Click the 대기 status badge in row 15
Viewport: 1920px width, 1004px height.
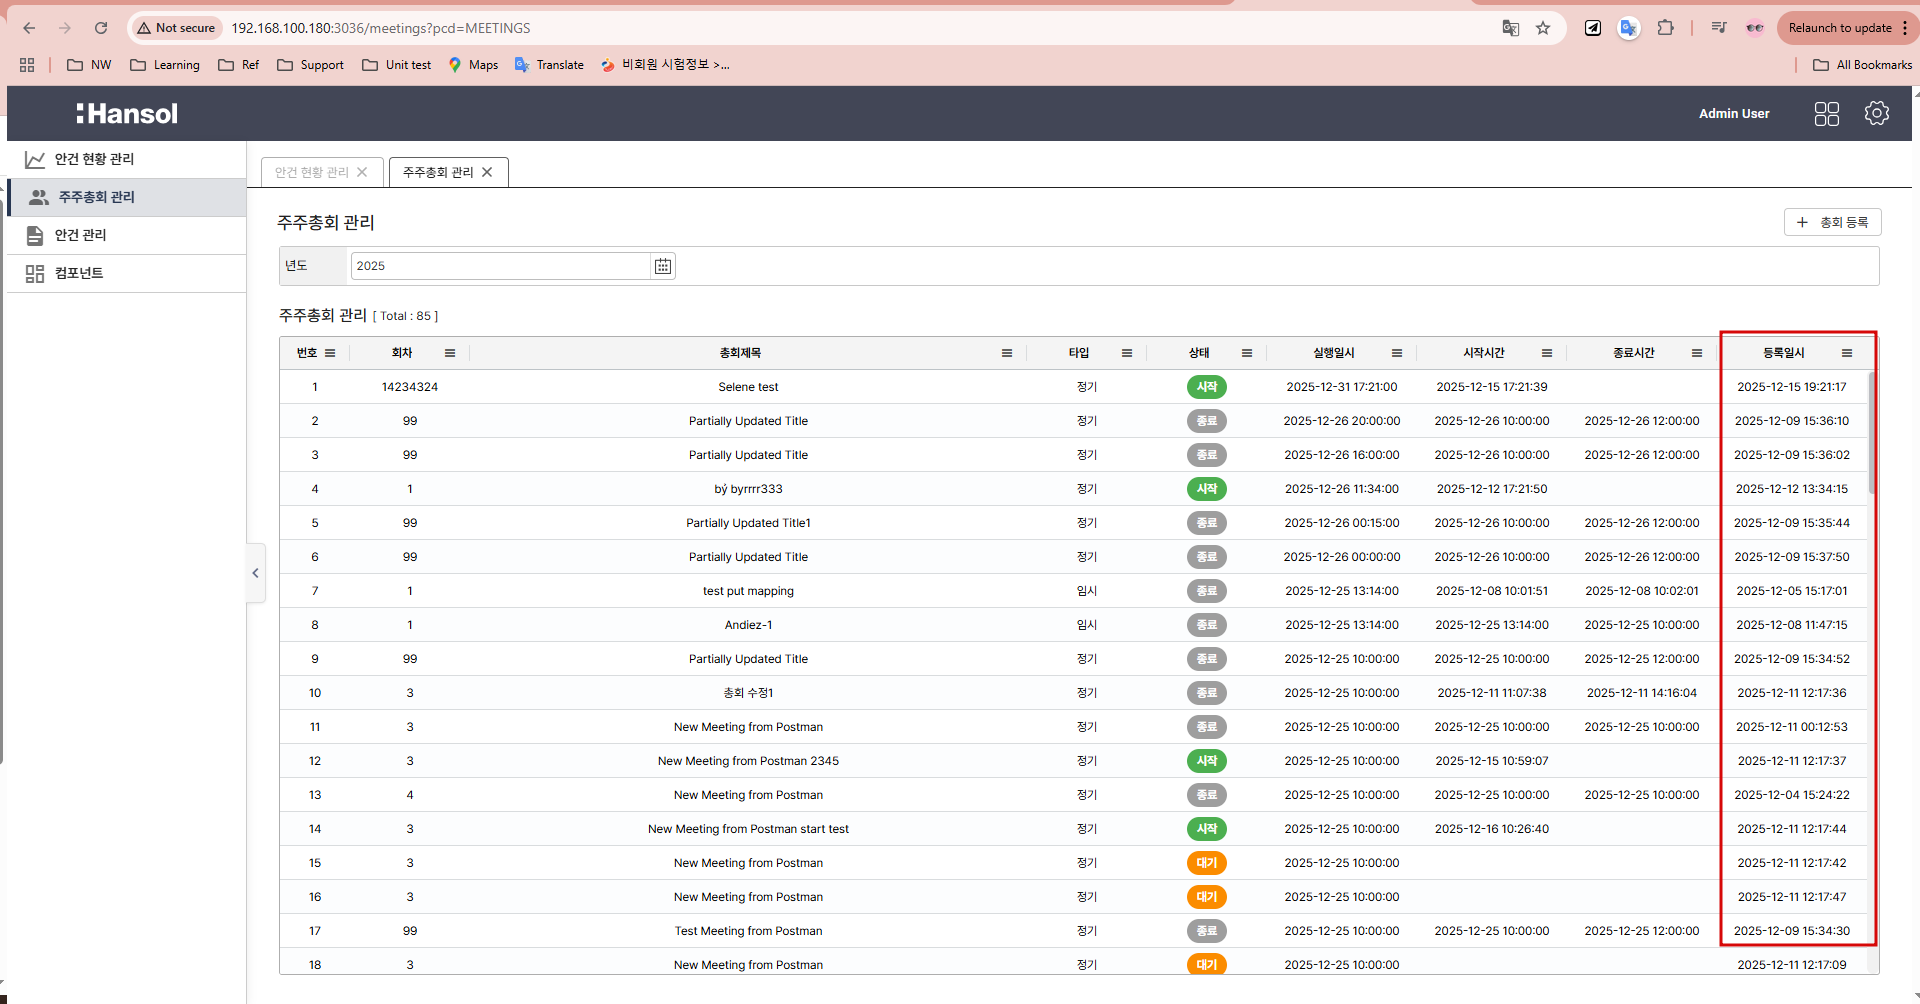(x=1207, y=863)
